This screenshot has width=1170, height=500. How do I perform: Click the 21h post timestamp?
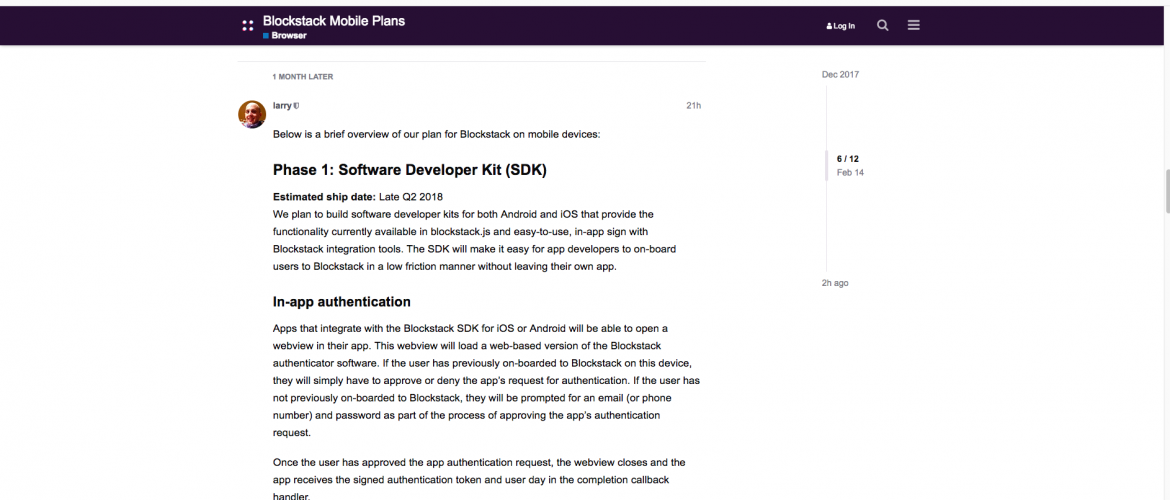point(693,105)
